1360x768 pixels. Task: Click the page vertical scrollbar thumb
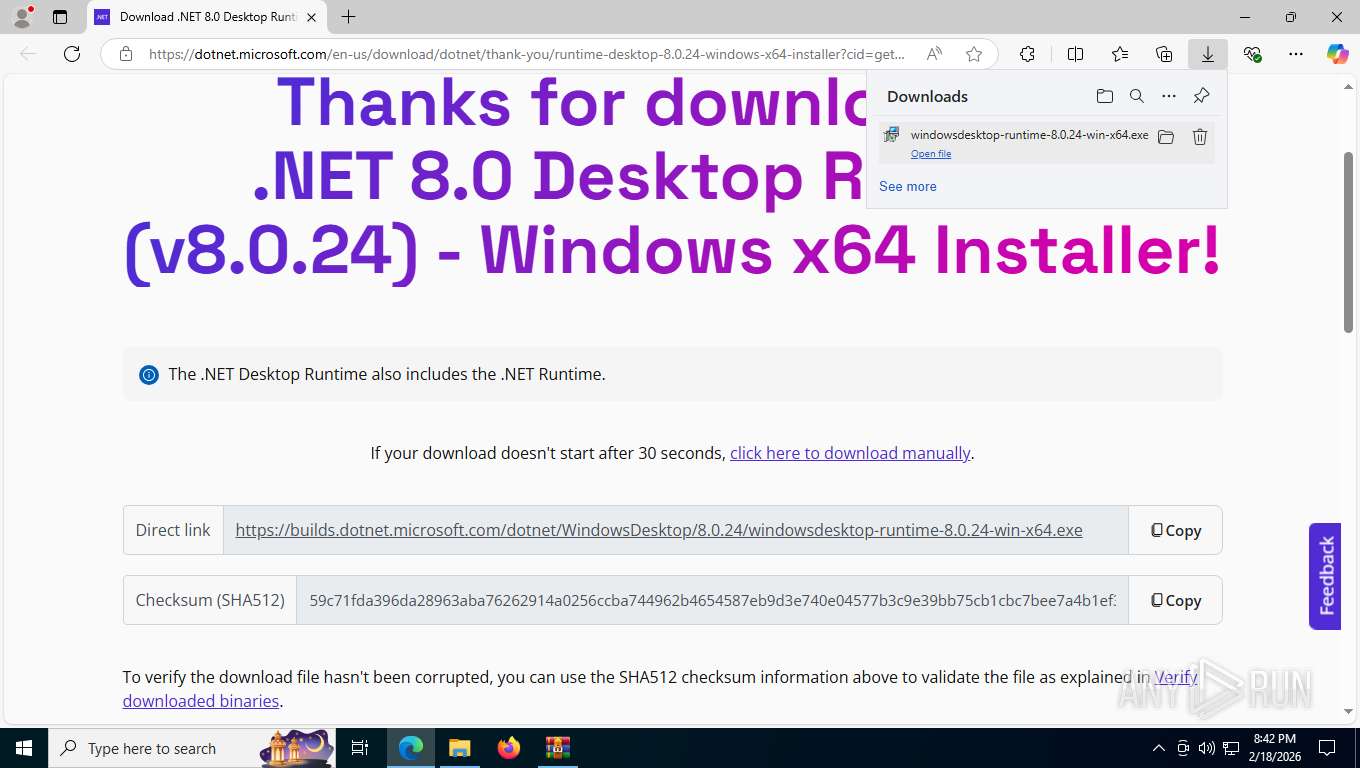1349,242
